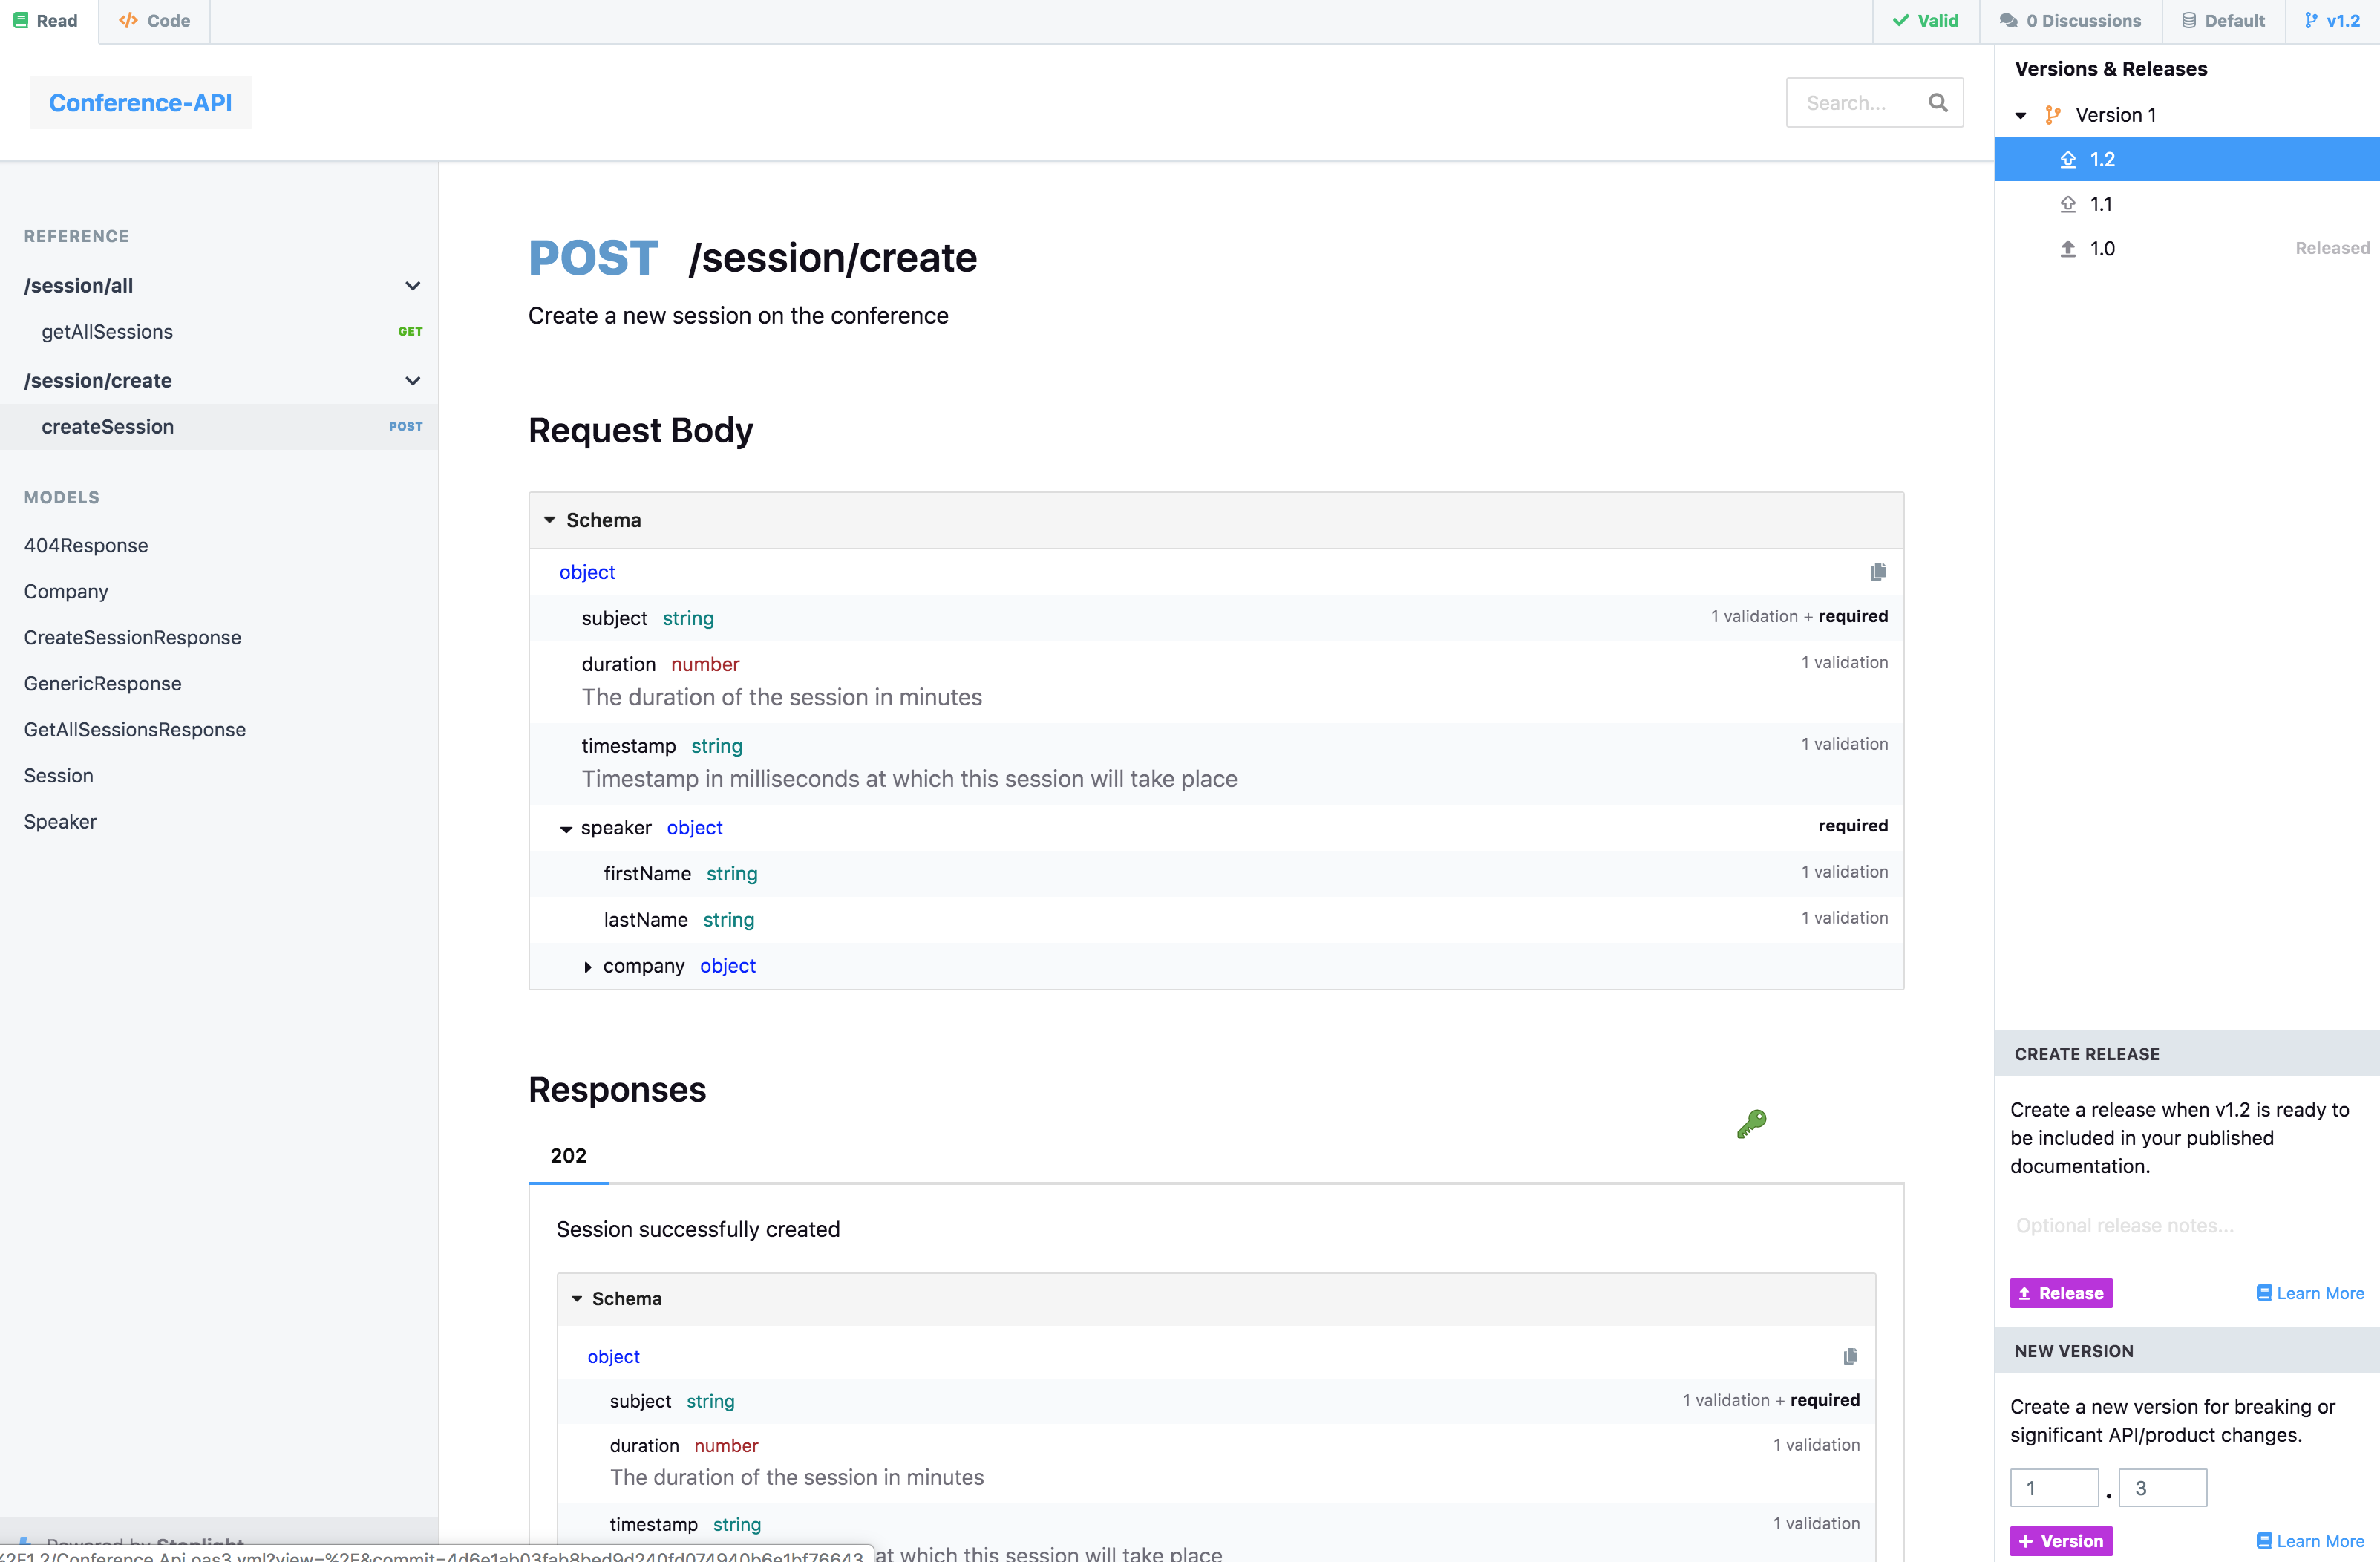
Task: Open the GetAllSessionsResponse model
Action: click(x=135, y=729)
